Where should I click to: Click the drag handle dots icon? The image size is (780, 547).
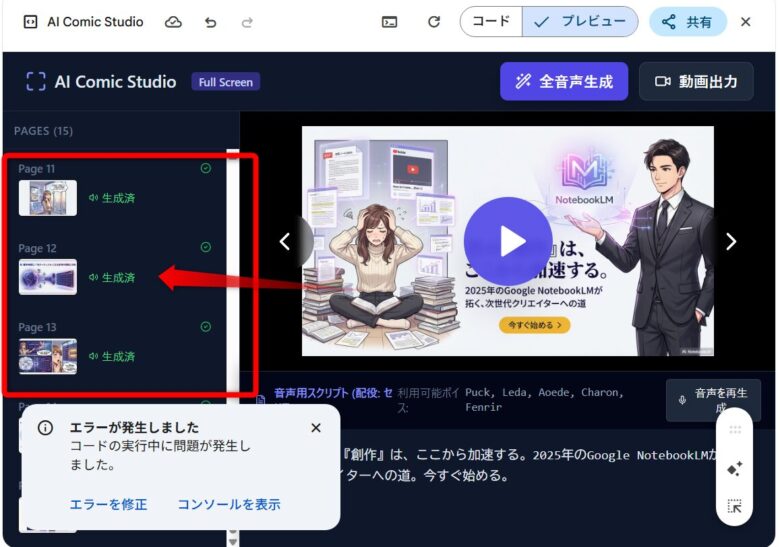pos(735,430)
